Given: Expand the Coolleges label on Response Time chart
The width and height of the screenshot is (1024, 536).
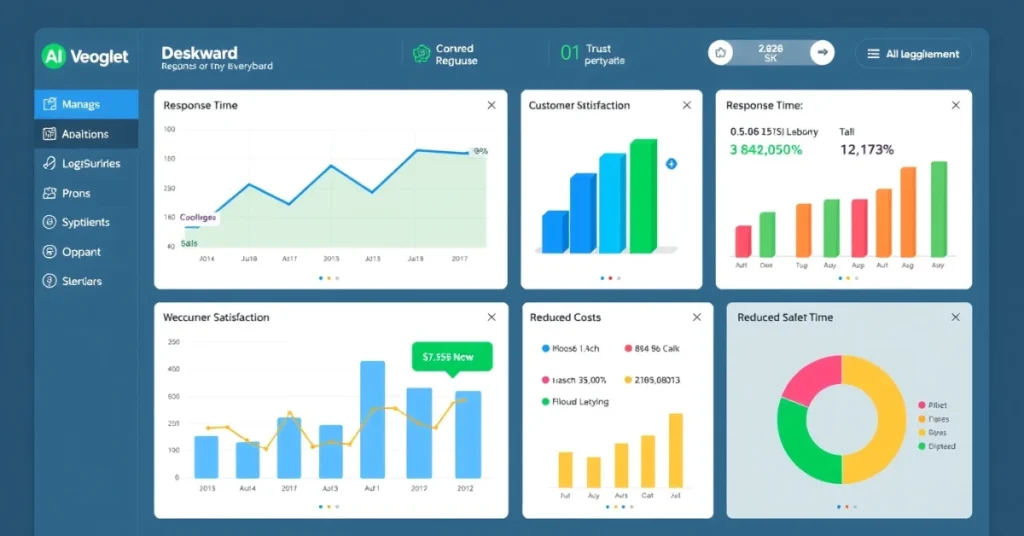Looking at the screenshot, I should 197,217.
